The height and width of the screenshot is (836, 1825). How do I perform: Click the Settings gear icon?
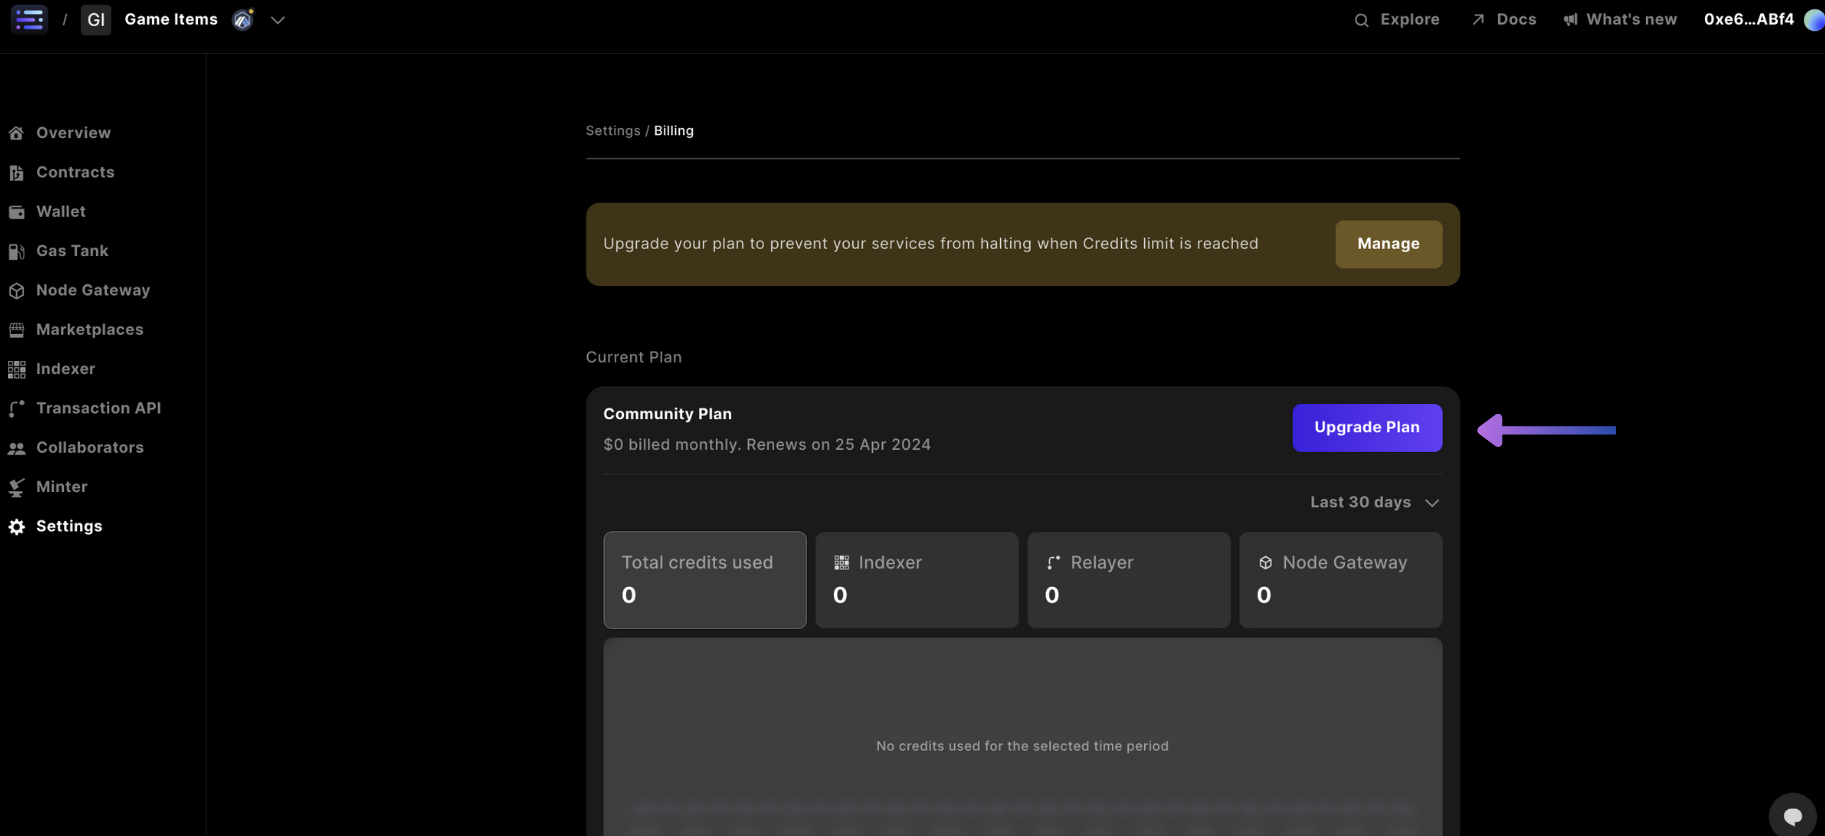tap(17, 527)
